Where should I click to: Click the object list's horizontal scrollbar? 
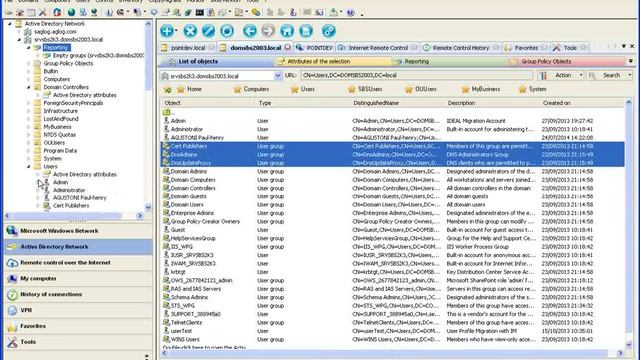tap(389, 353)
